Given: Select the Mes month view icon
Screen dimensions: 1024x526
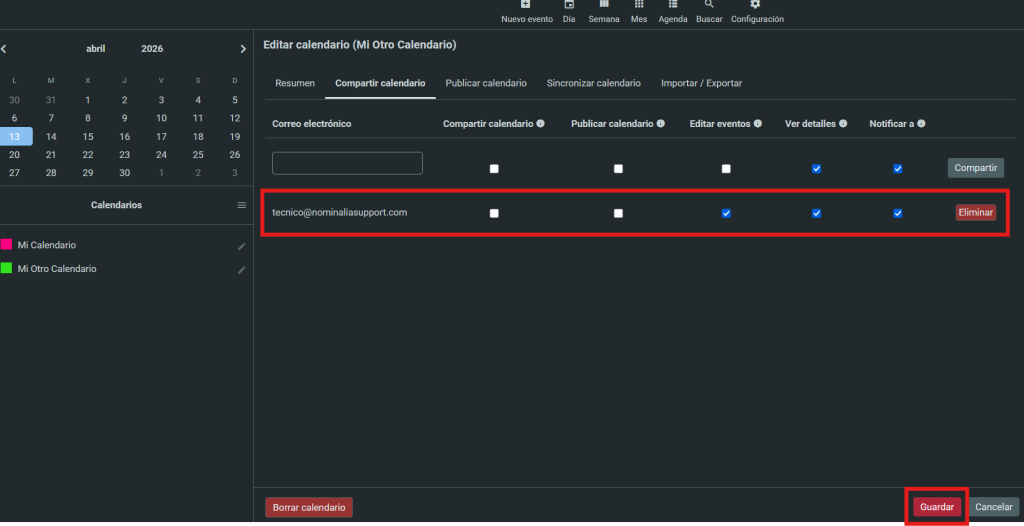Looking at the screenshot, I should pyautogui.click(x=639, y=5).
